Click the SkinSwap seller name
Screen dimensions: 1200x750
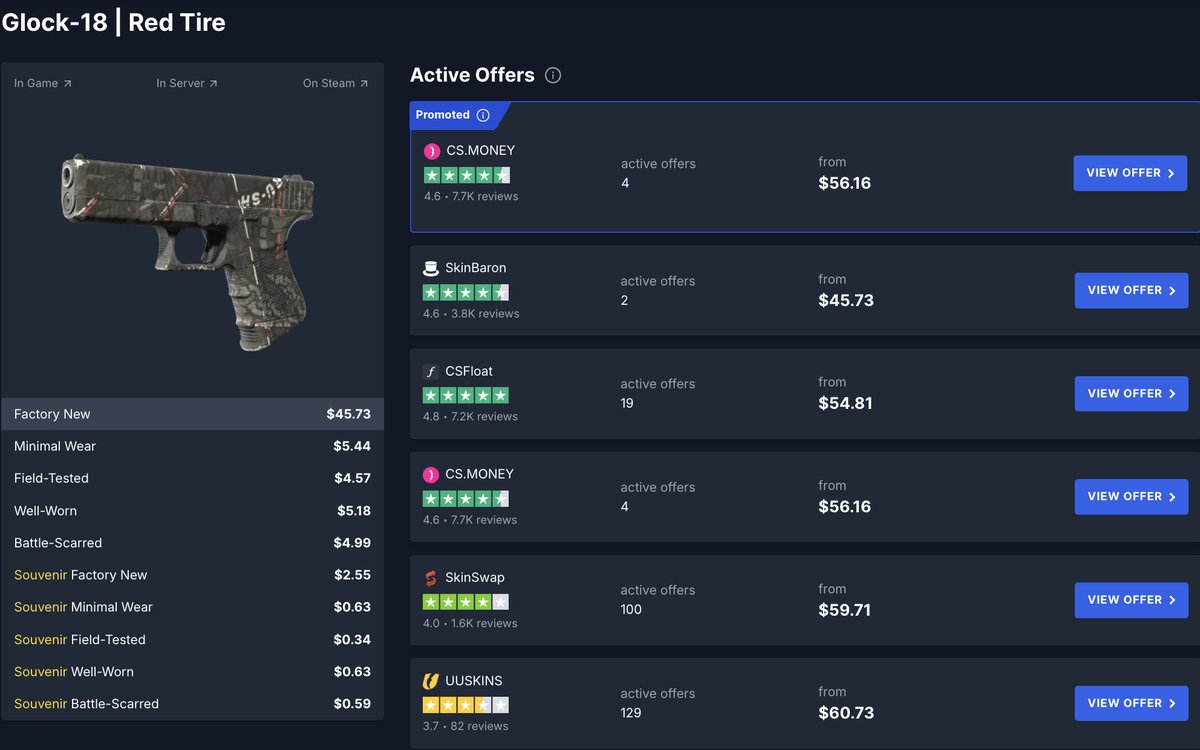point(475,578)
